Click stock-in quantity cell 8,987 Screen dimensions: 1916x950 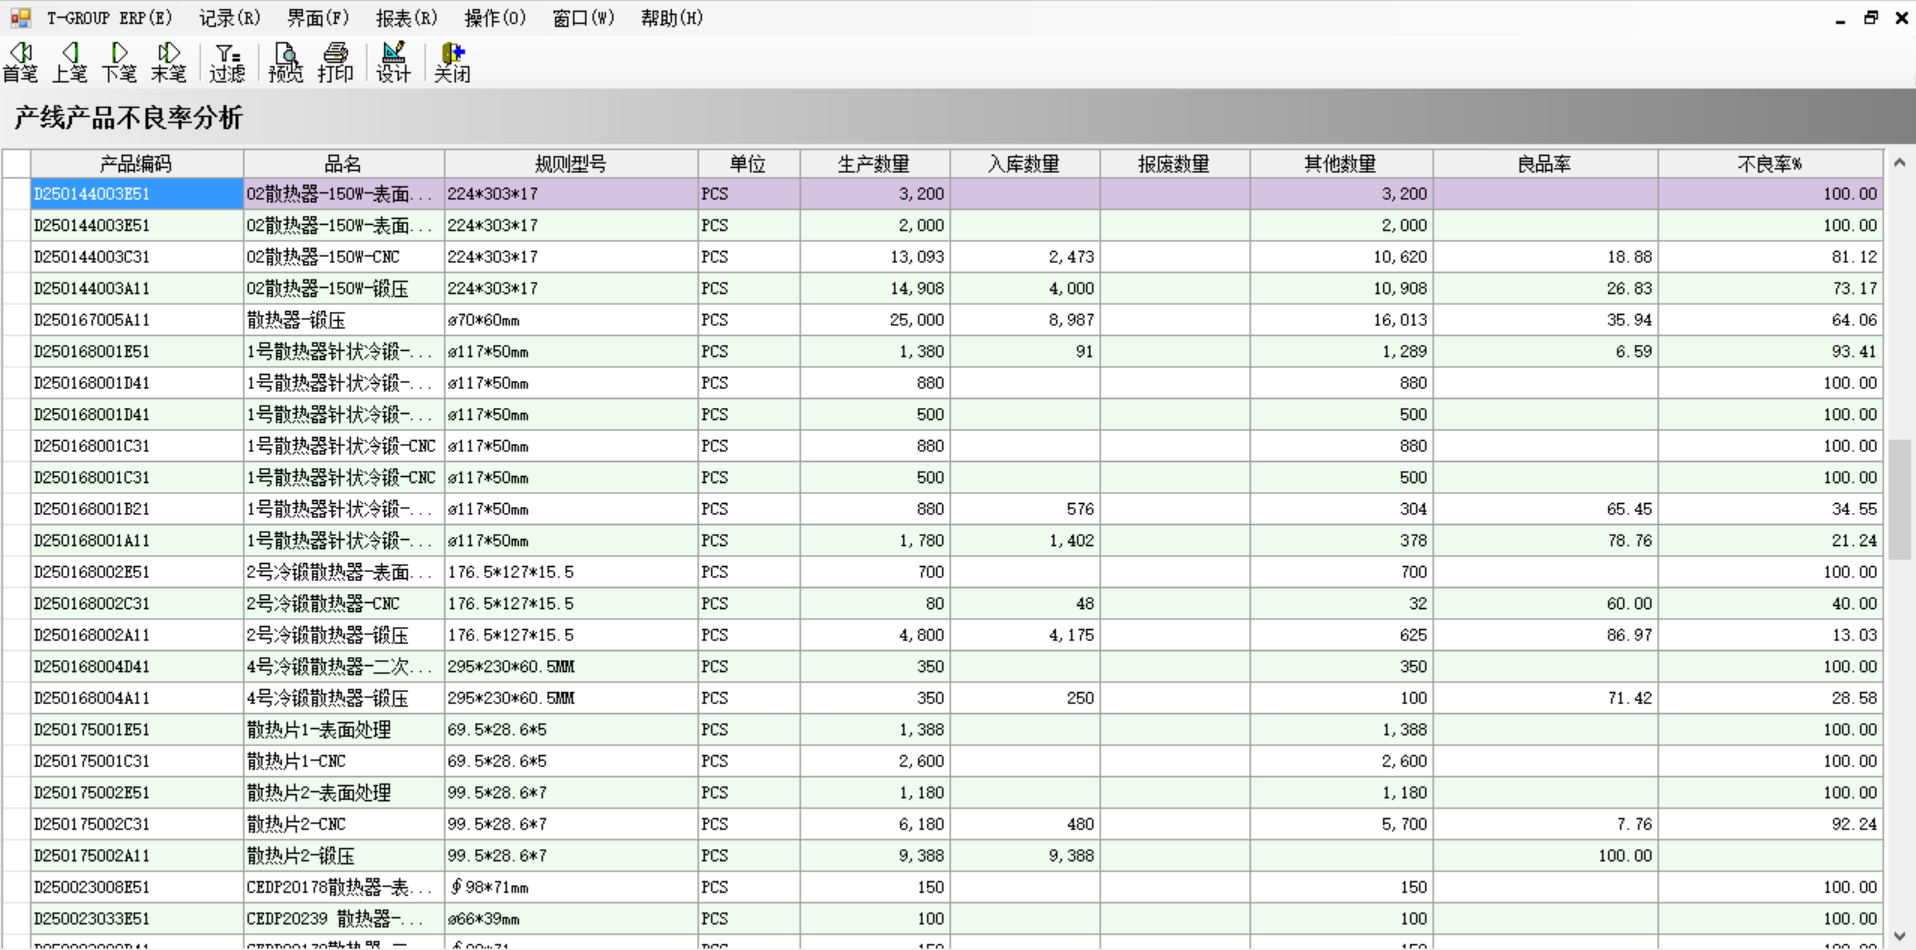tap(1024, 320)
